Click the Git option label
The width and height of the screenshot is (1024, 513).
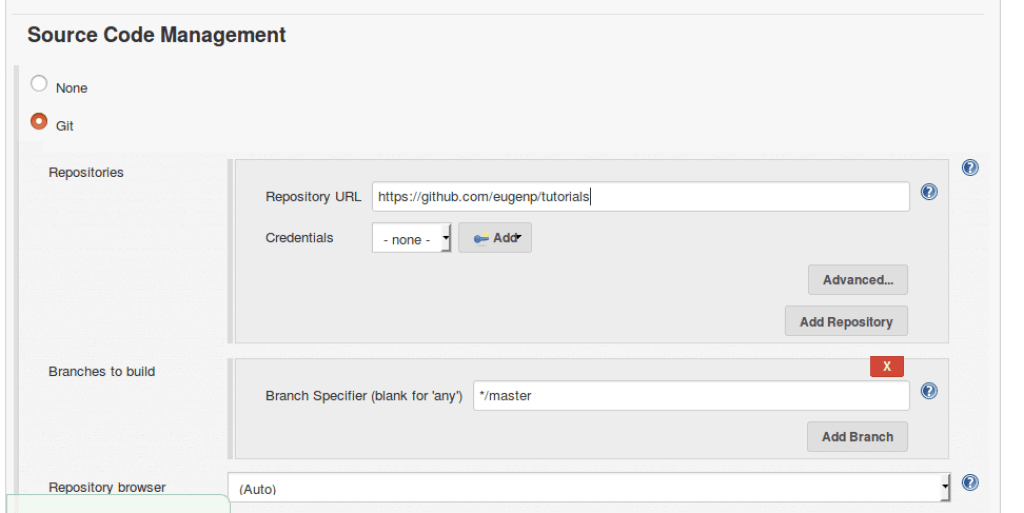coord(65,126)
